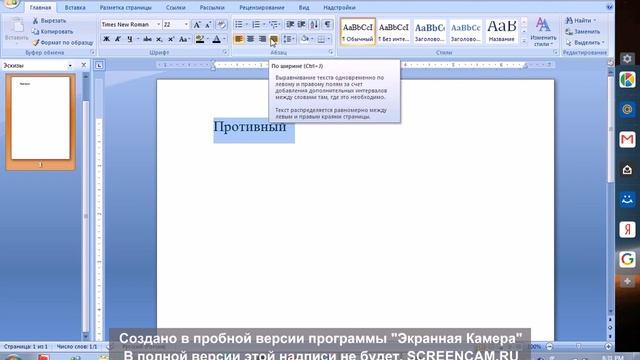Click the word count status bar entry

(x=76, y=347)
